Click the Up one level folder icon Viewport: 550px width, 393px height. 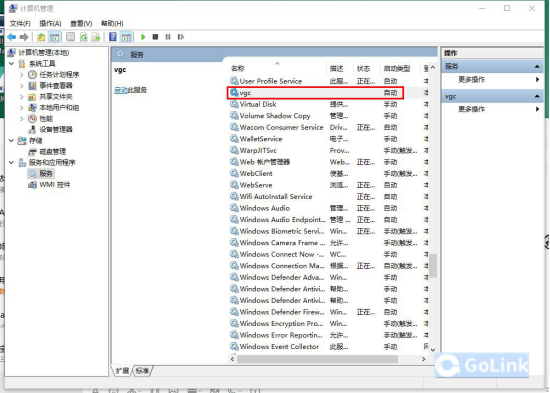pos(41,37)
